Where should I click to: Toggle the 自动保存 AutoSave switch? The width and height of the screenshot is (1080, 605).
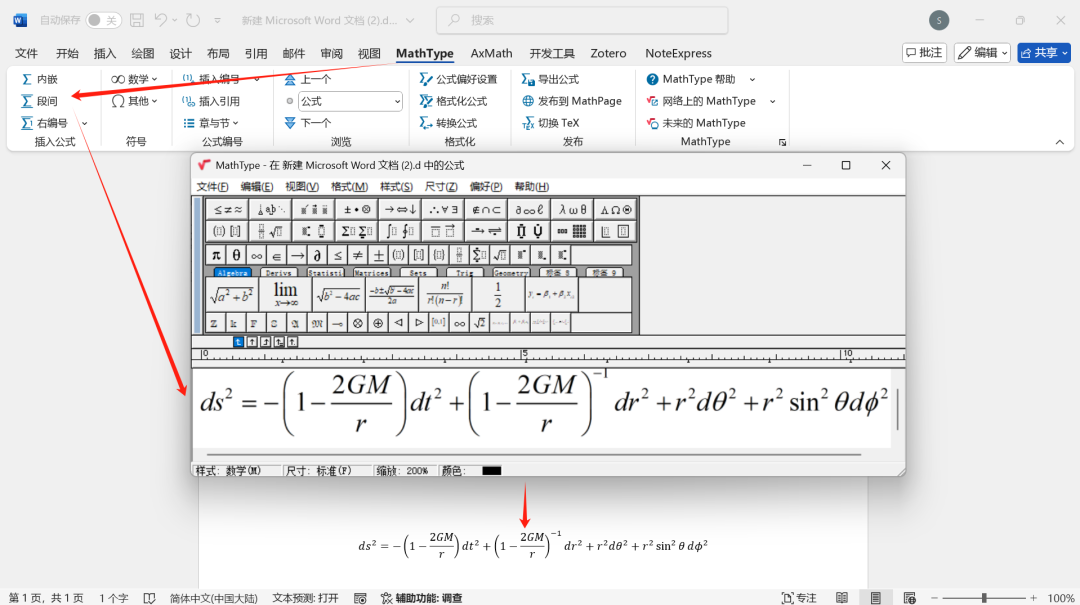[x=103, y=20]
